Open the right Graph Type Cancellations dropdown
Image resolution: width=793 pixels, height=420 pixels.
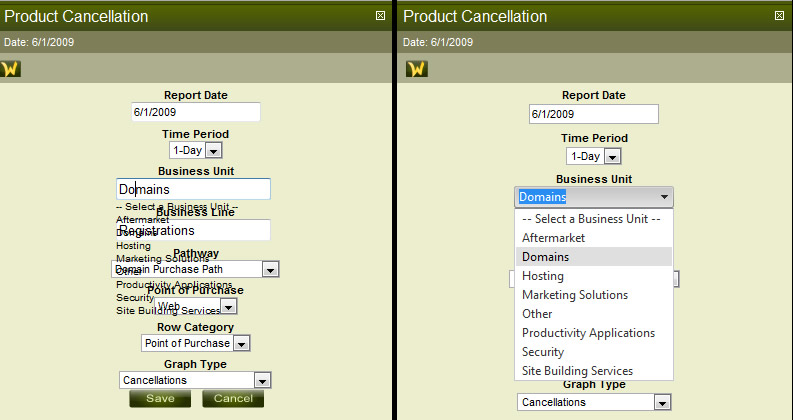coord(661,402)
